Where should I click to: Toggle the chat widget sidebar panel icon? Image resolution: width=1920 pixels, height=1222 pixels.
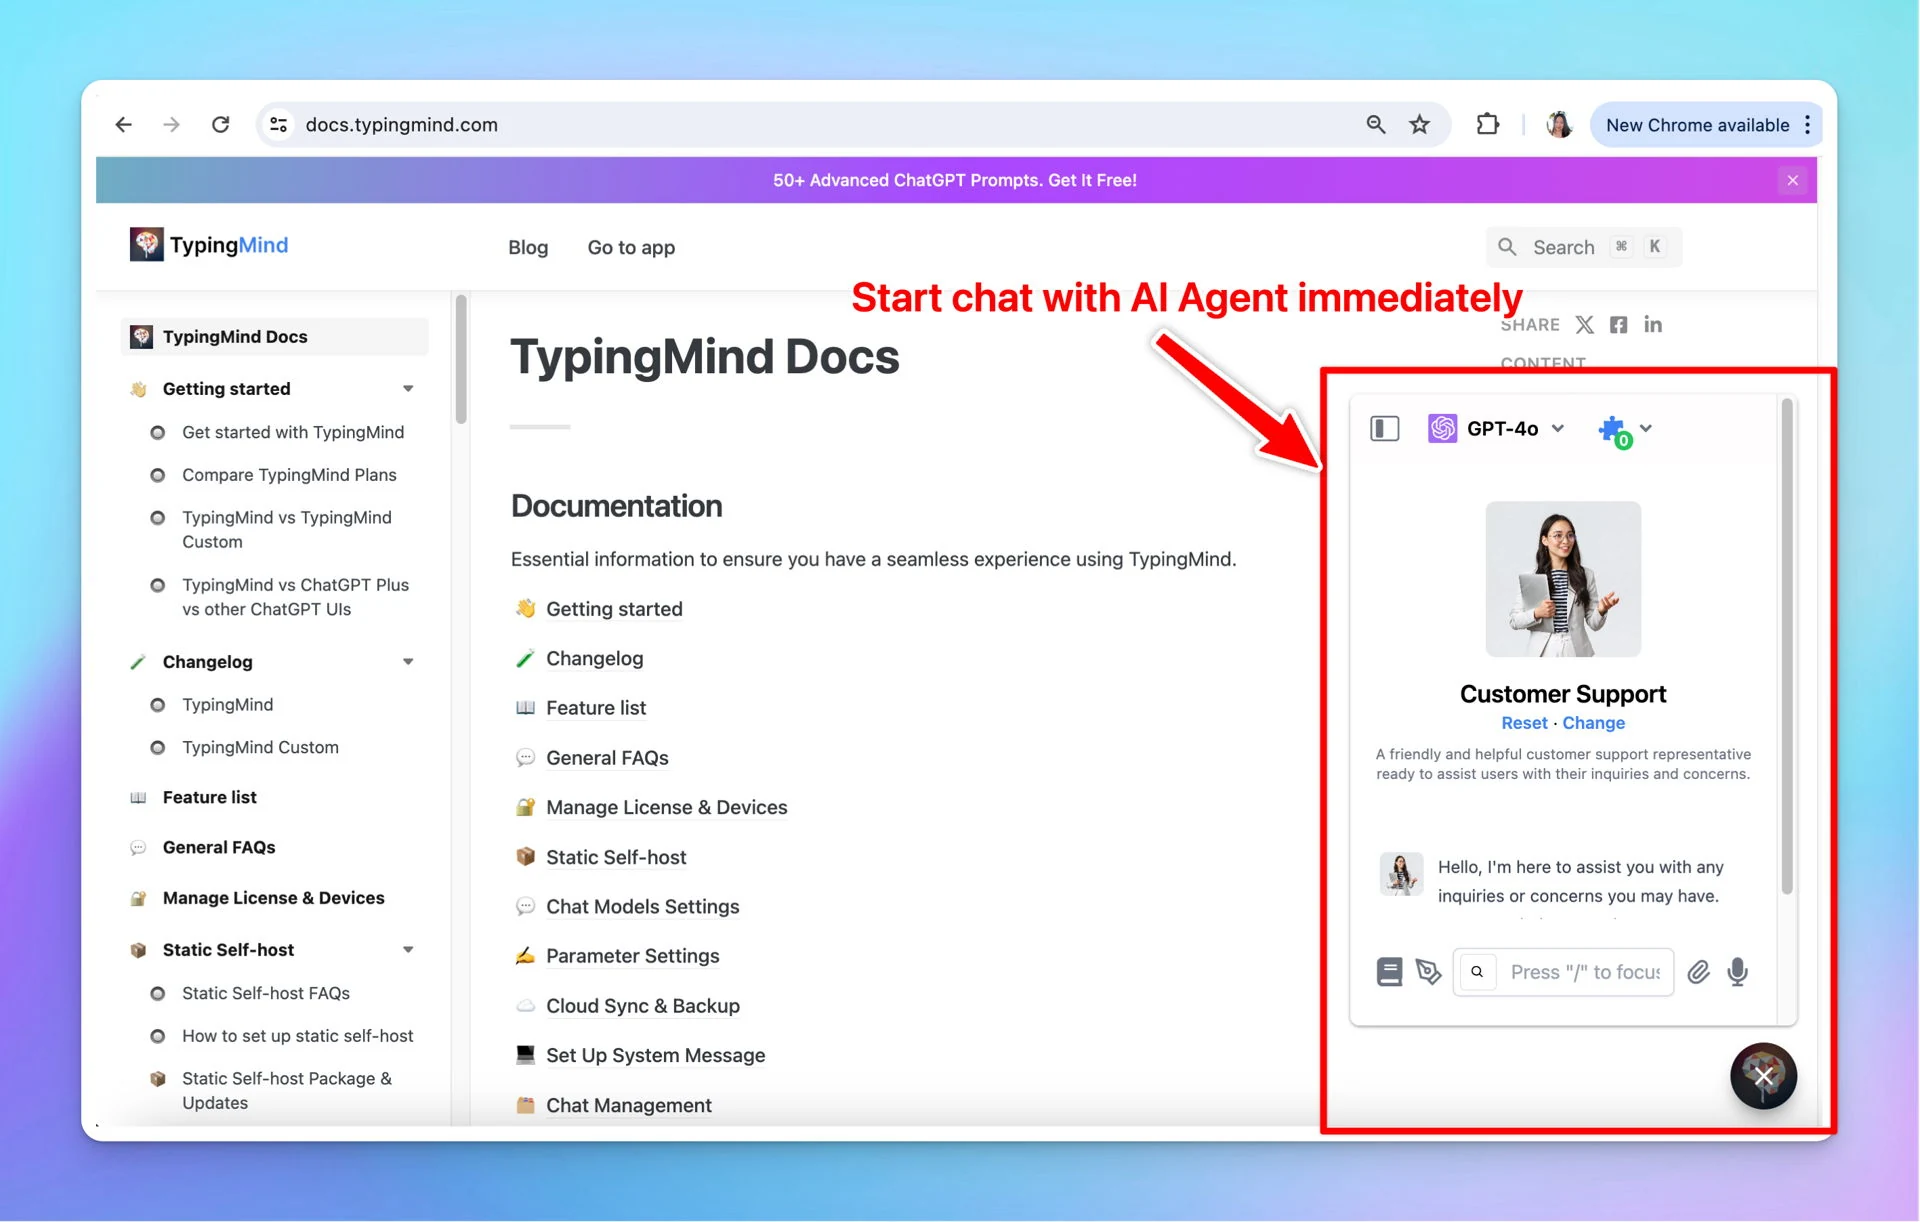pos(1384,429)
